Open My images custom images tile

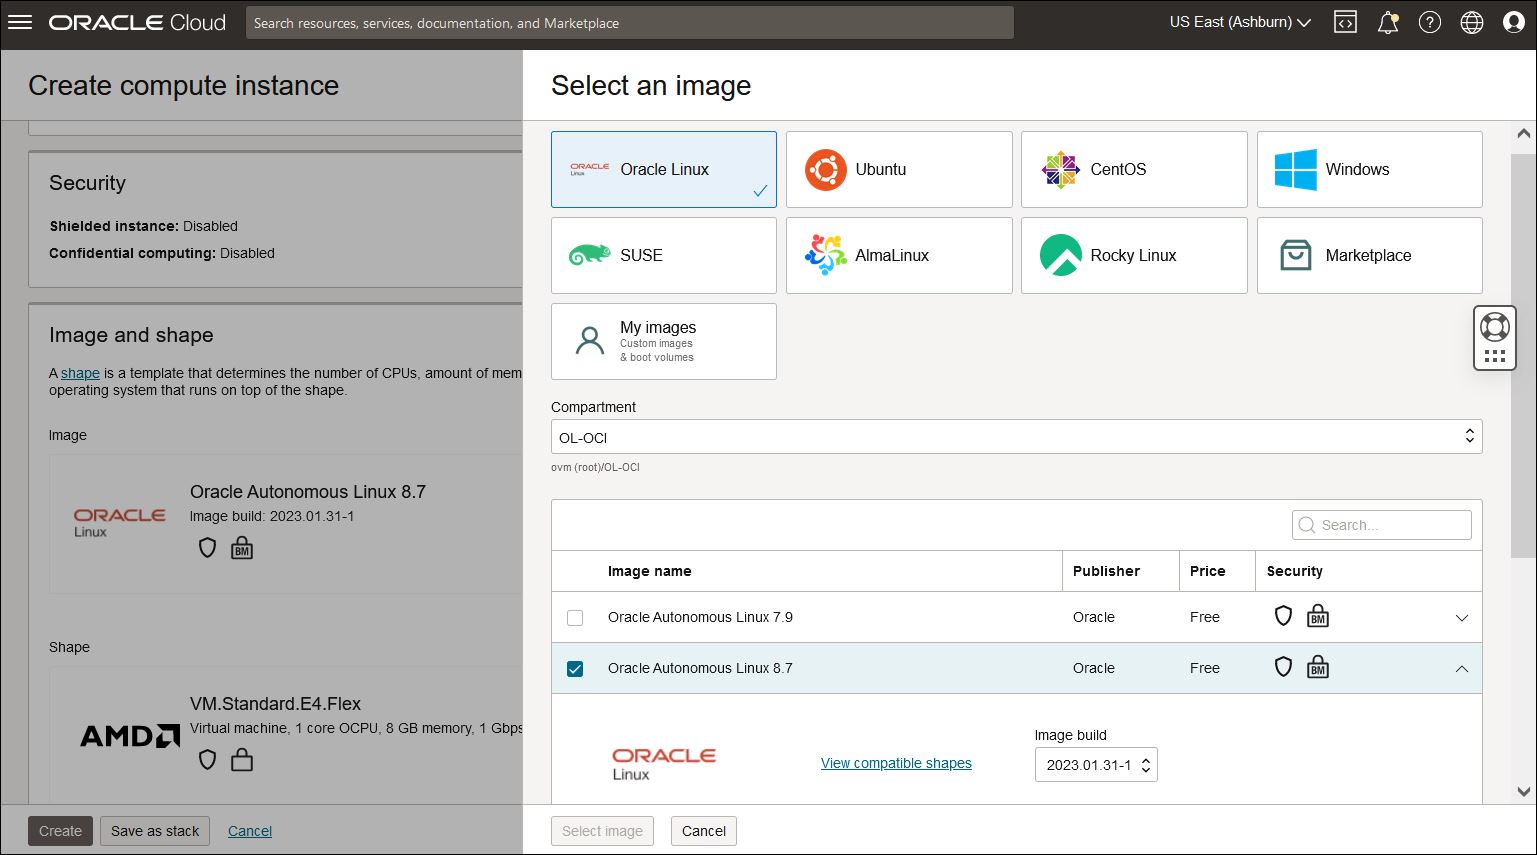pyautogui.click(x=663, y=341)
